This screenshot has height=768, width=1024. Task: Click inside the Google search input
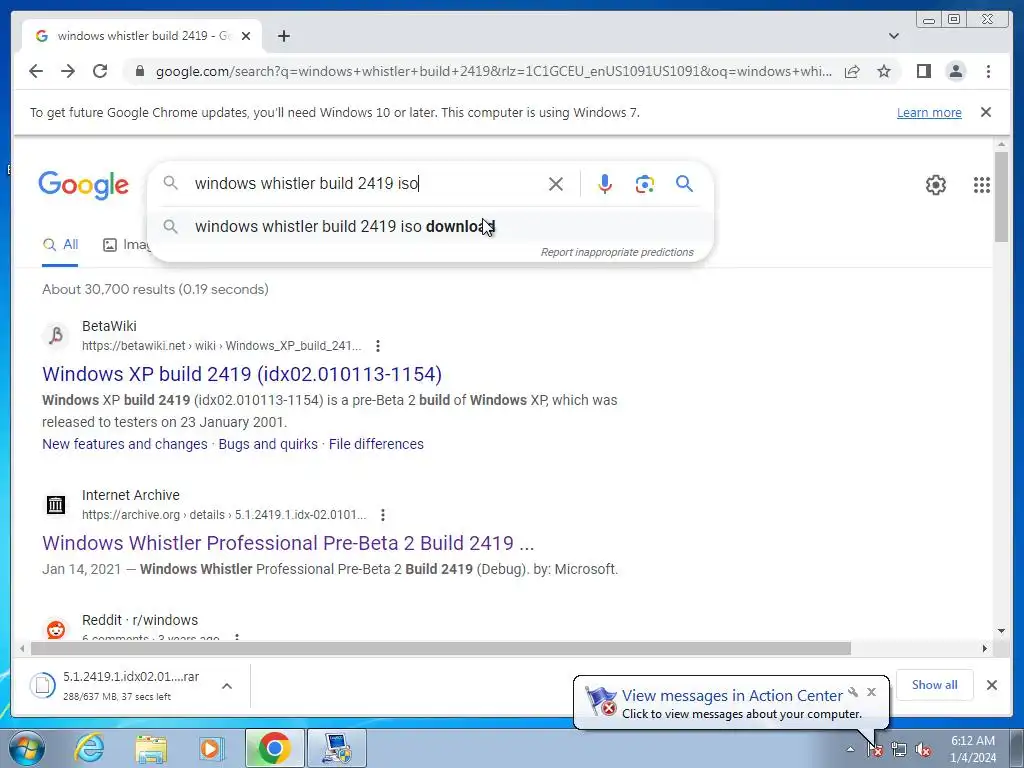tap(366, 184)
